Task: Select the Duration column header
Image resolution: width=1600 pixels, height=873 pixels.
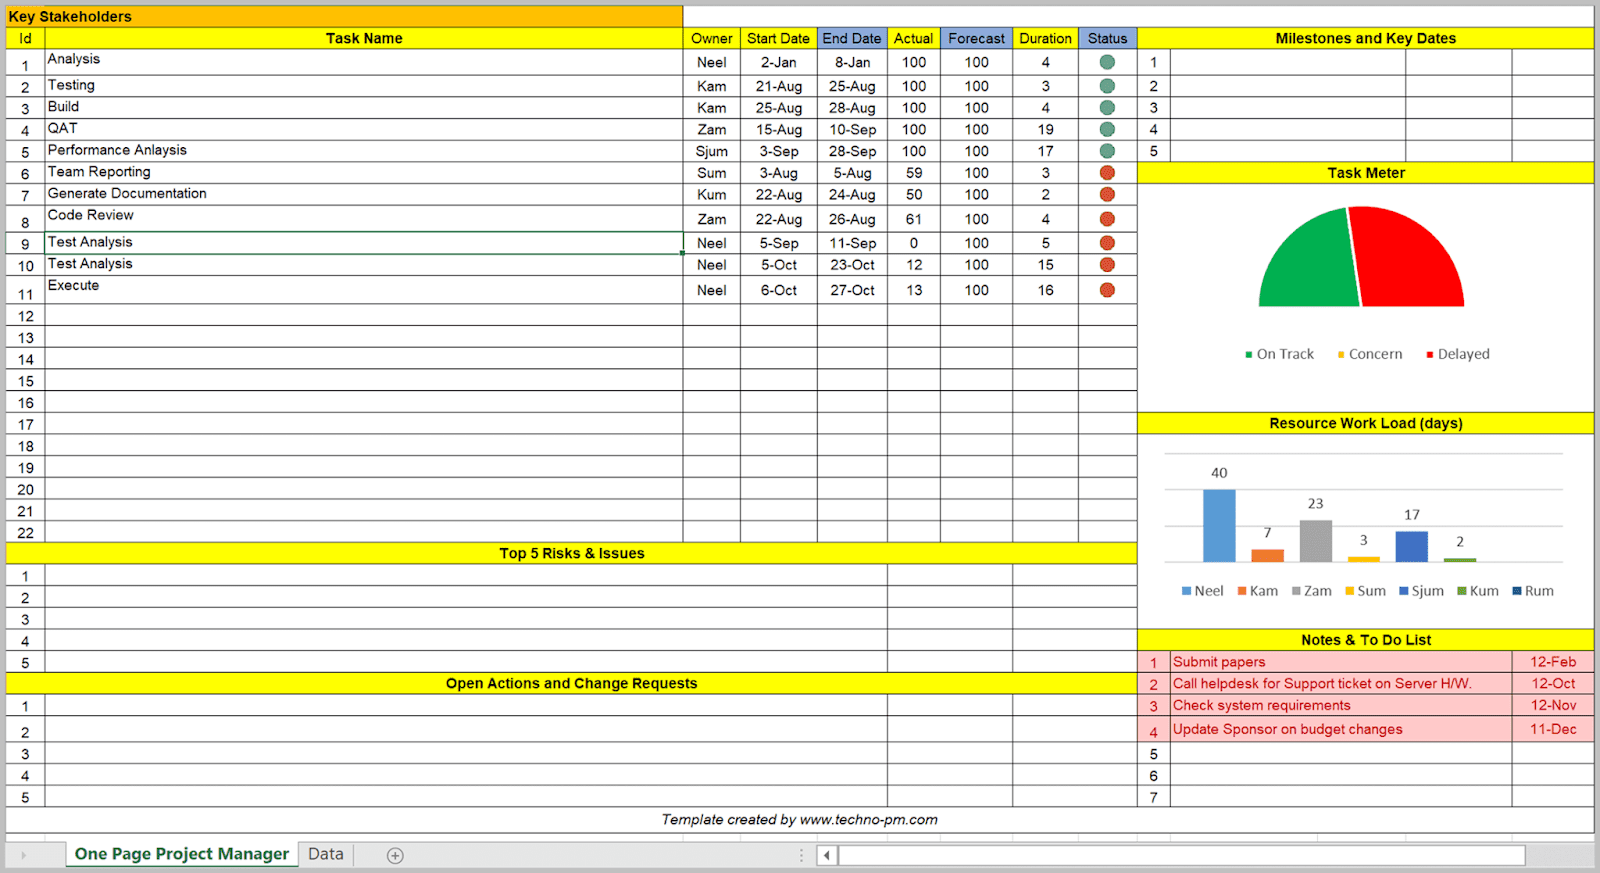Action: 1045,38
